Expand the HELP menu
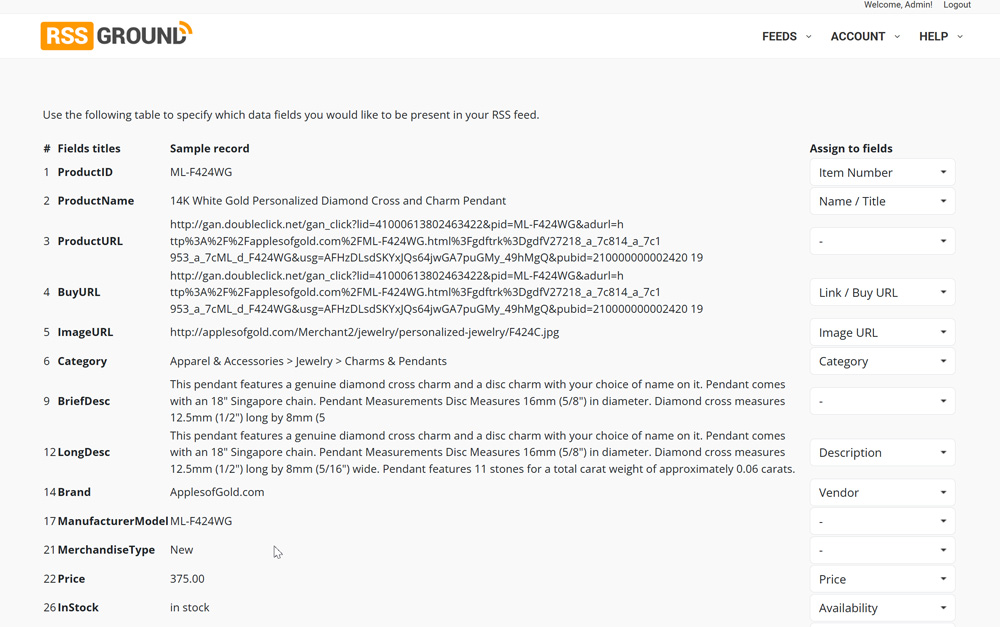Image resolution: width=1000 pixels, height=627 pixels. pyautogui.click(x=940, y=36)
